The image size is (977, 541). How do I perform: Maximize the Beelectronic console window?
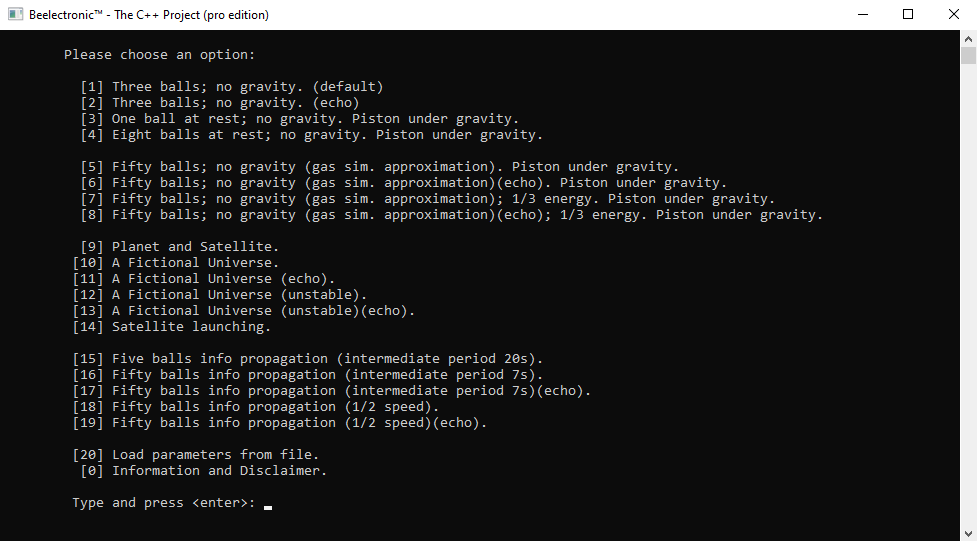[908, 15]
